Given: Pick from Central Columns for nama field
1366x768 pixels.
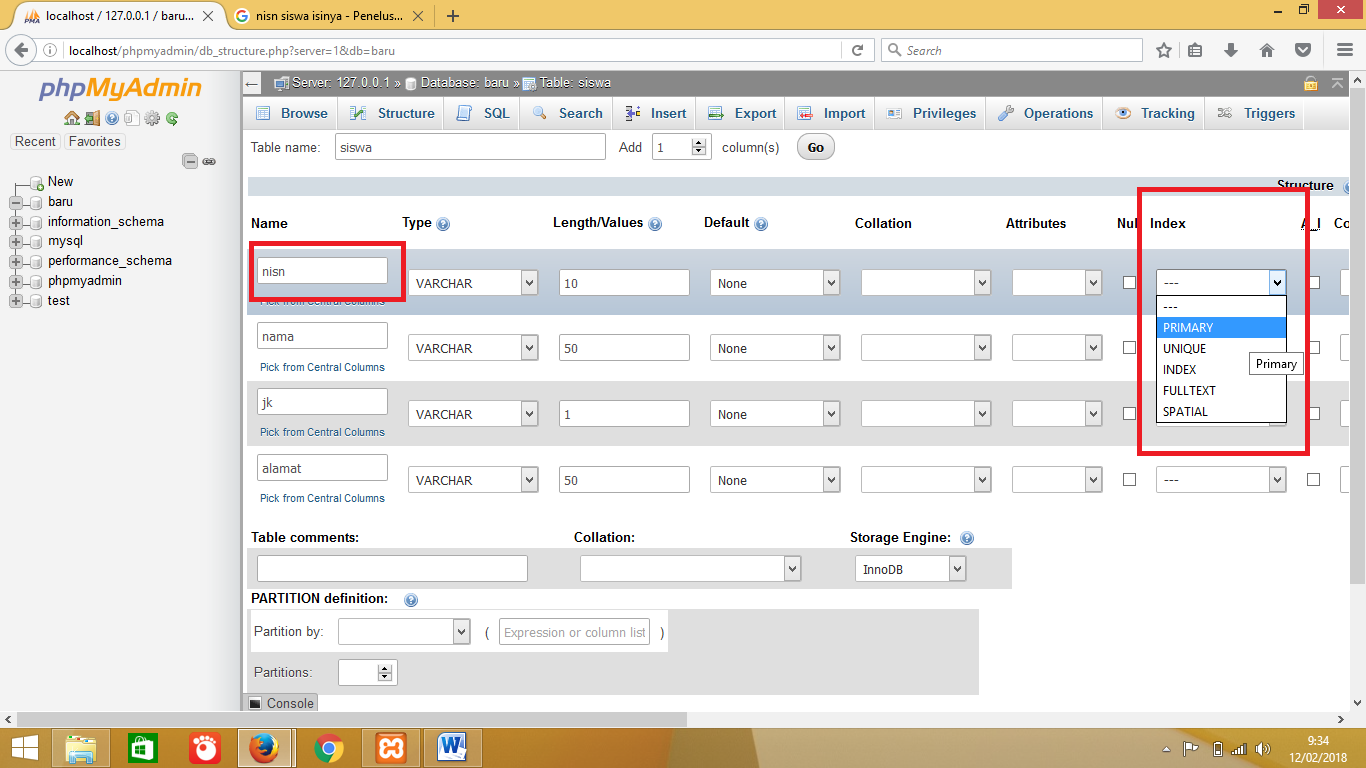Looking at the screenshot, I should pos(322,367).
